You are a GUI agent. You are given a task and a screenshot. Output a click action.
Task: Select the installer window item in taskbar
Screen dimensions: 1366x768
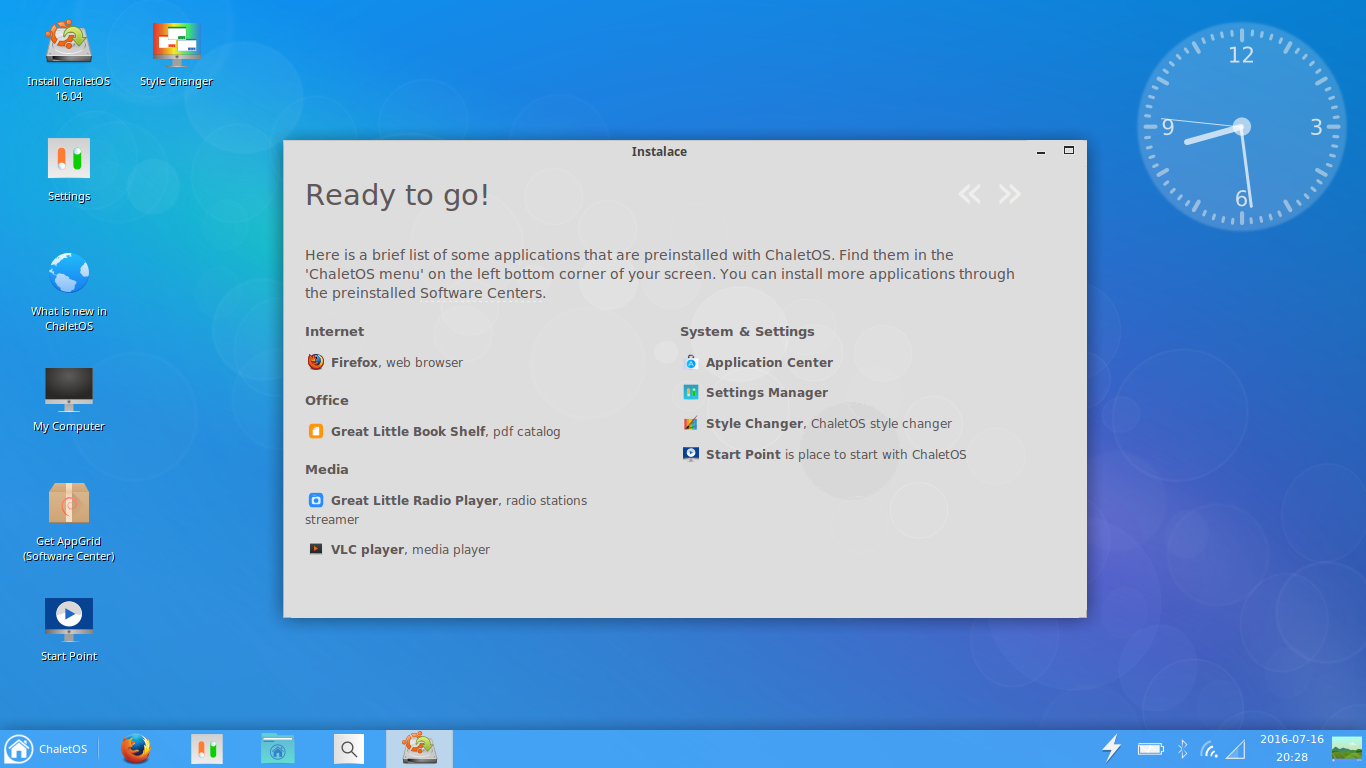coord(419,749)
